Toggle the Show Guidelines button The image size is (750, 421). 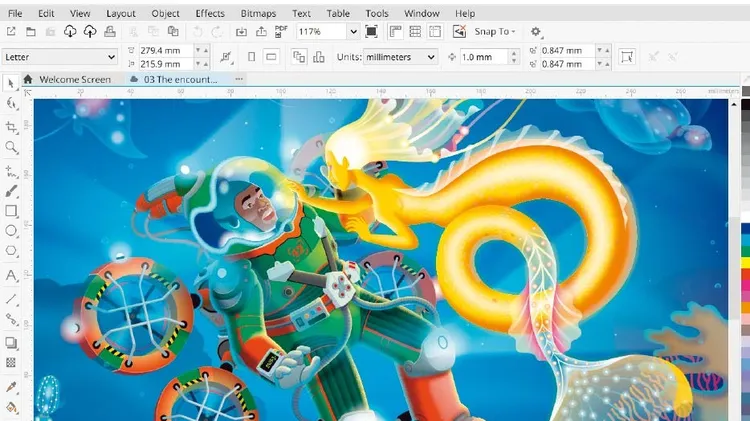pos(435,32)
